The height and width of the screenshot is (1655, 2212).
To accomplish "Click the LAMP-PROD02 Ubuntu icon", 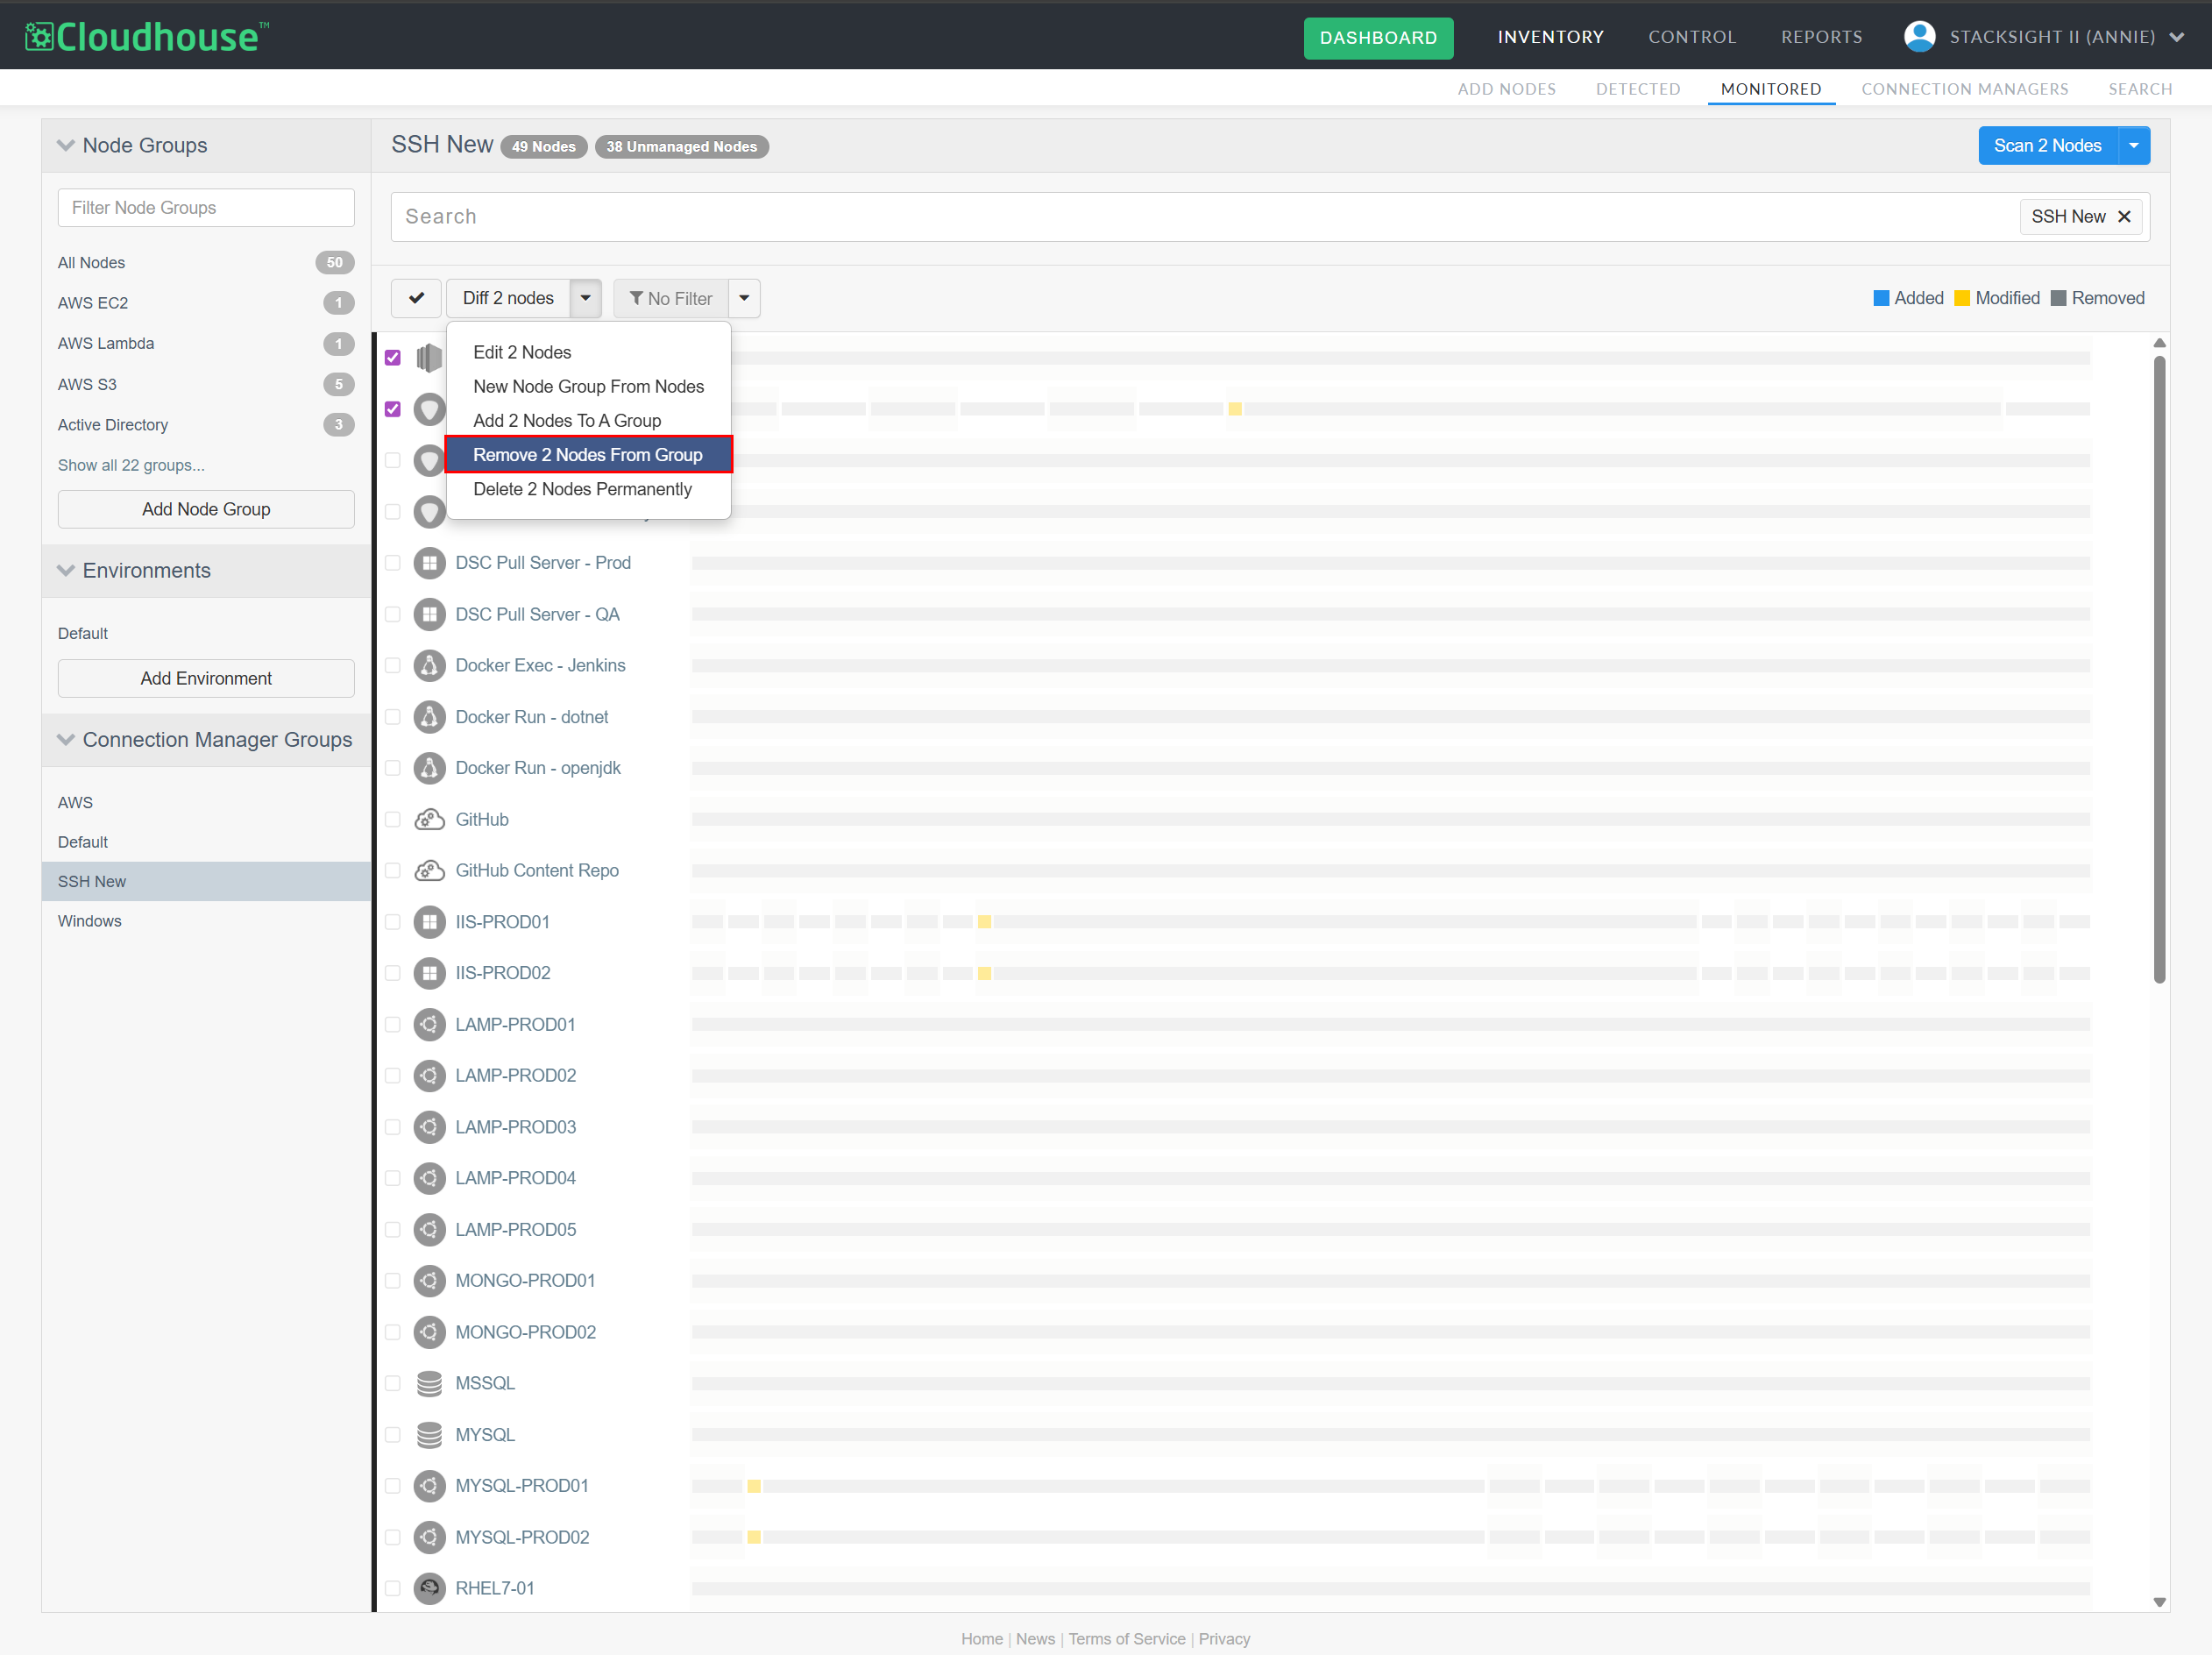I will click(429, 1075).
